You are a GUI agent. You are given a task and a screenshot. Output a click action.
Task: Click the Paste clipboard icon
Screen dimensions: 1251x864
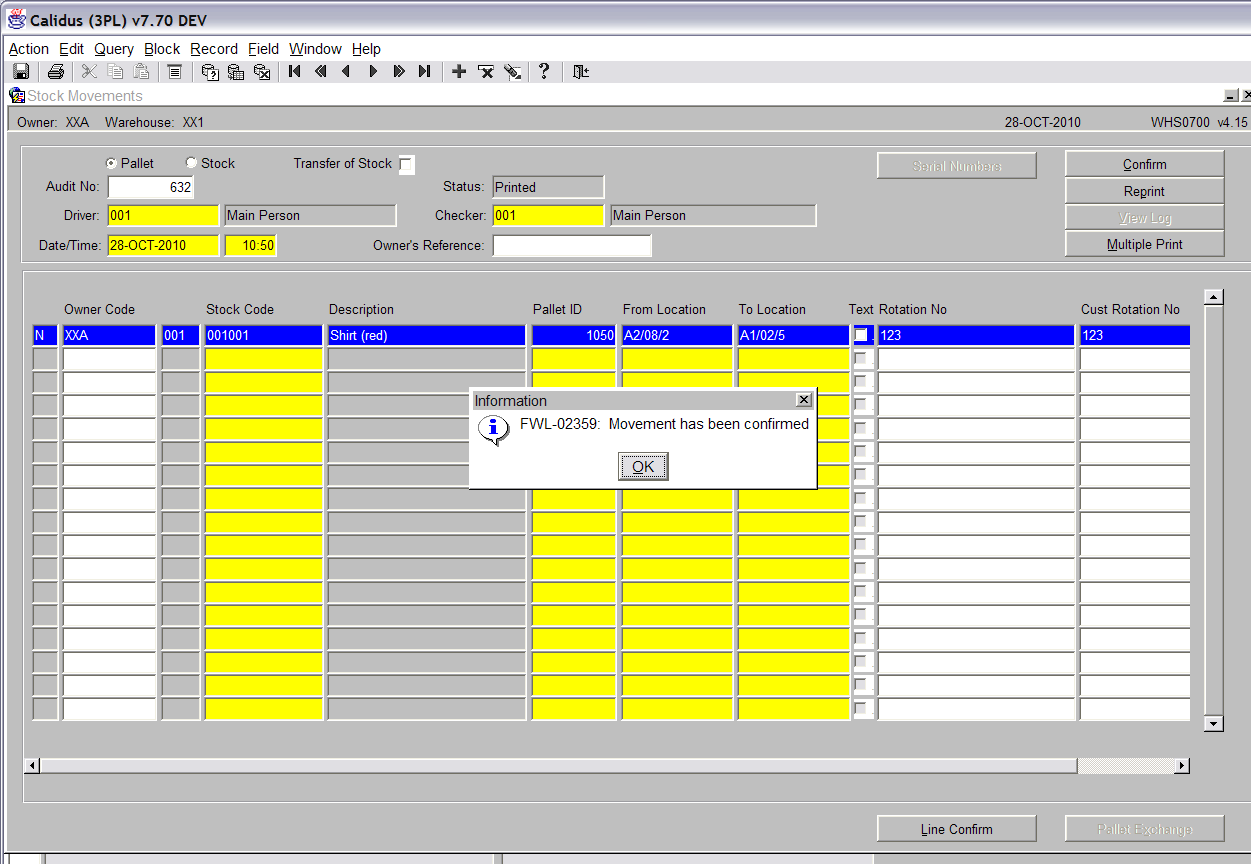(x=141, y=71)
